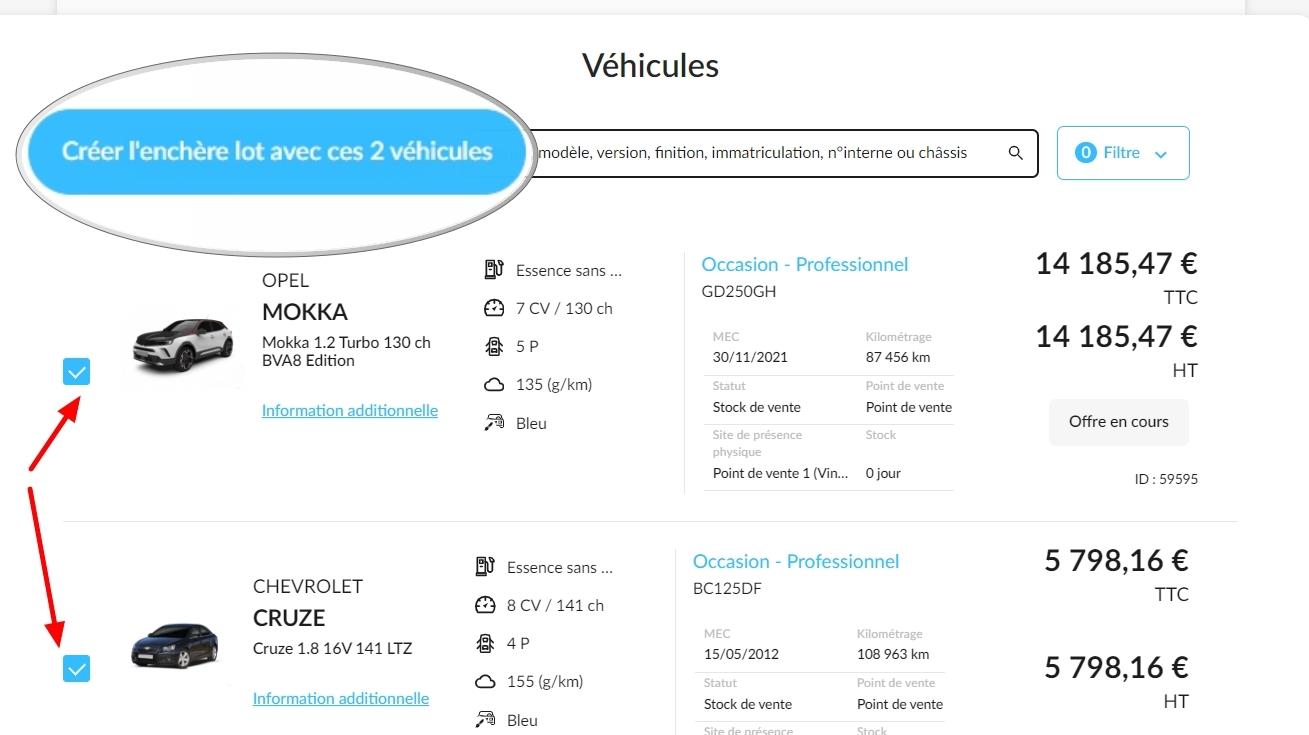1309x735 pixels.
Task: Click the MOKKA model name
Action: tap(305, 311)
